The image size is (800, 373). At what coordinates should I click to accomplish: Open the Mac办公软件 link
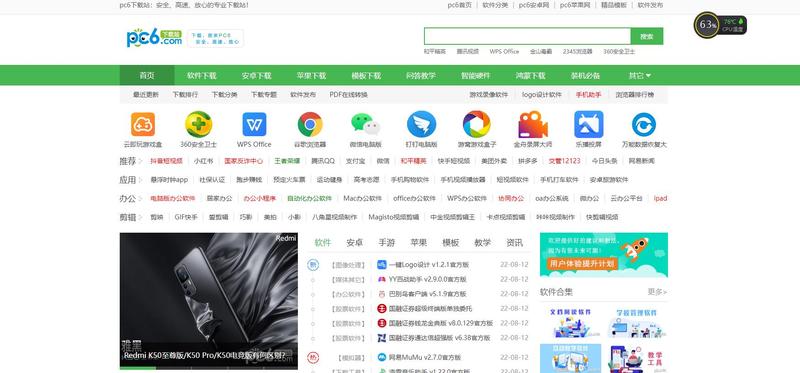362,198
